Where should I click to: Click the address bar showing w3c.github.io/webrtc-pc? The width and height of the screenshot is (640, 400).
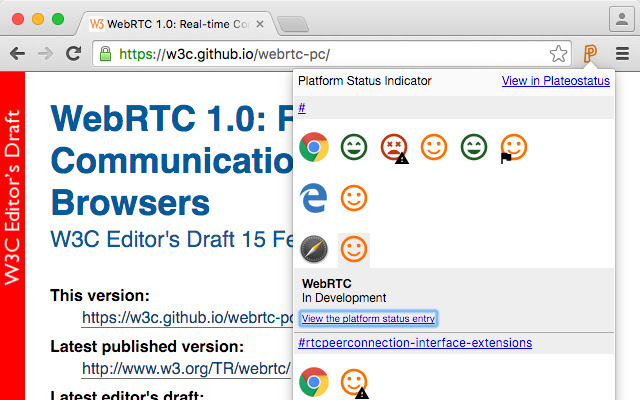(330, 54)
